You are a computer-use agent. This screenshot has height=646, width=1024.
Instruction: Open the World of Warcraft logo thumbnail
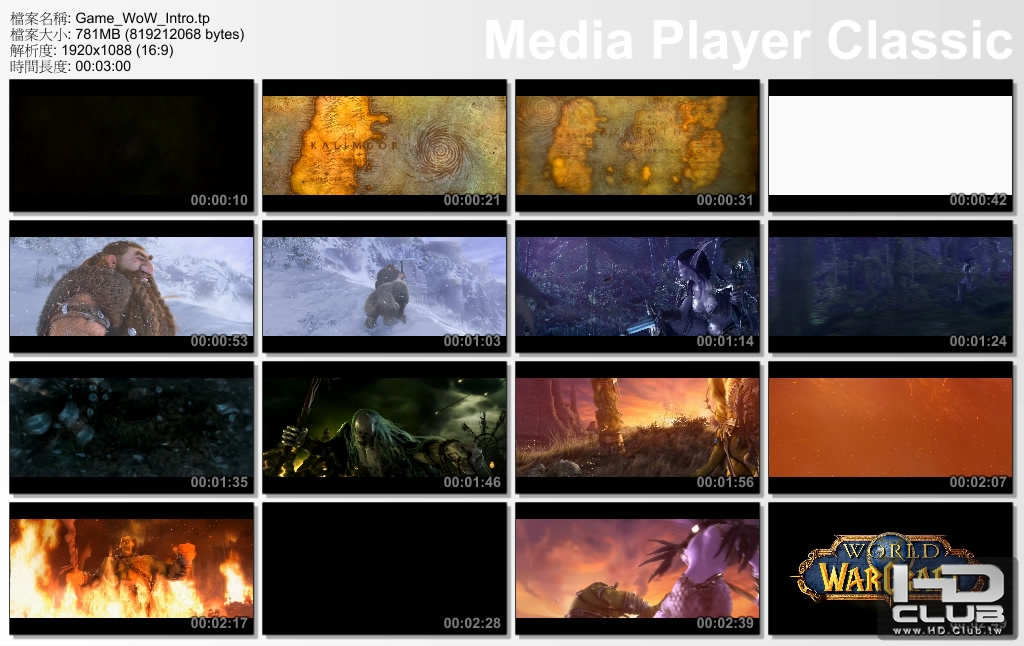[890, 568]
